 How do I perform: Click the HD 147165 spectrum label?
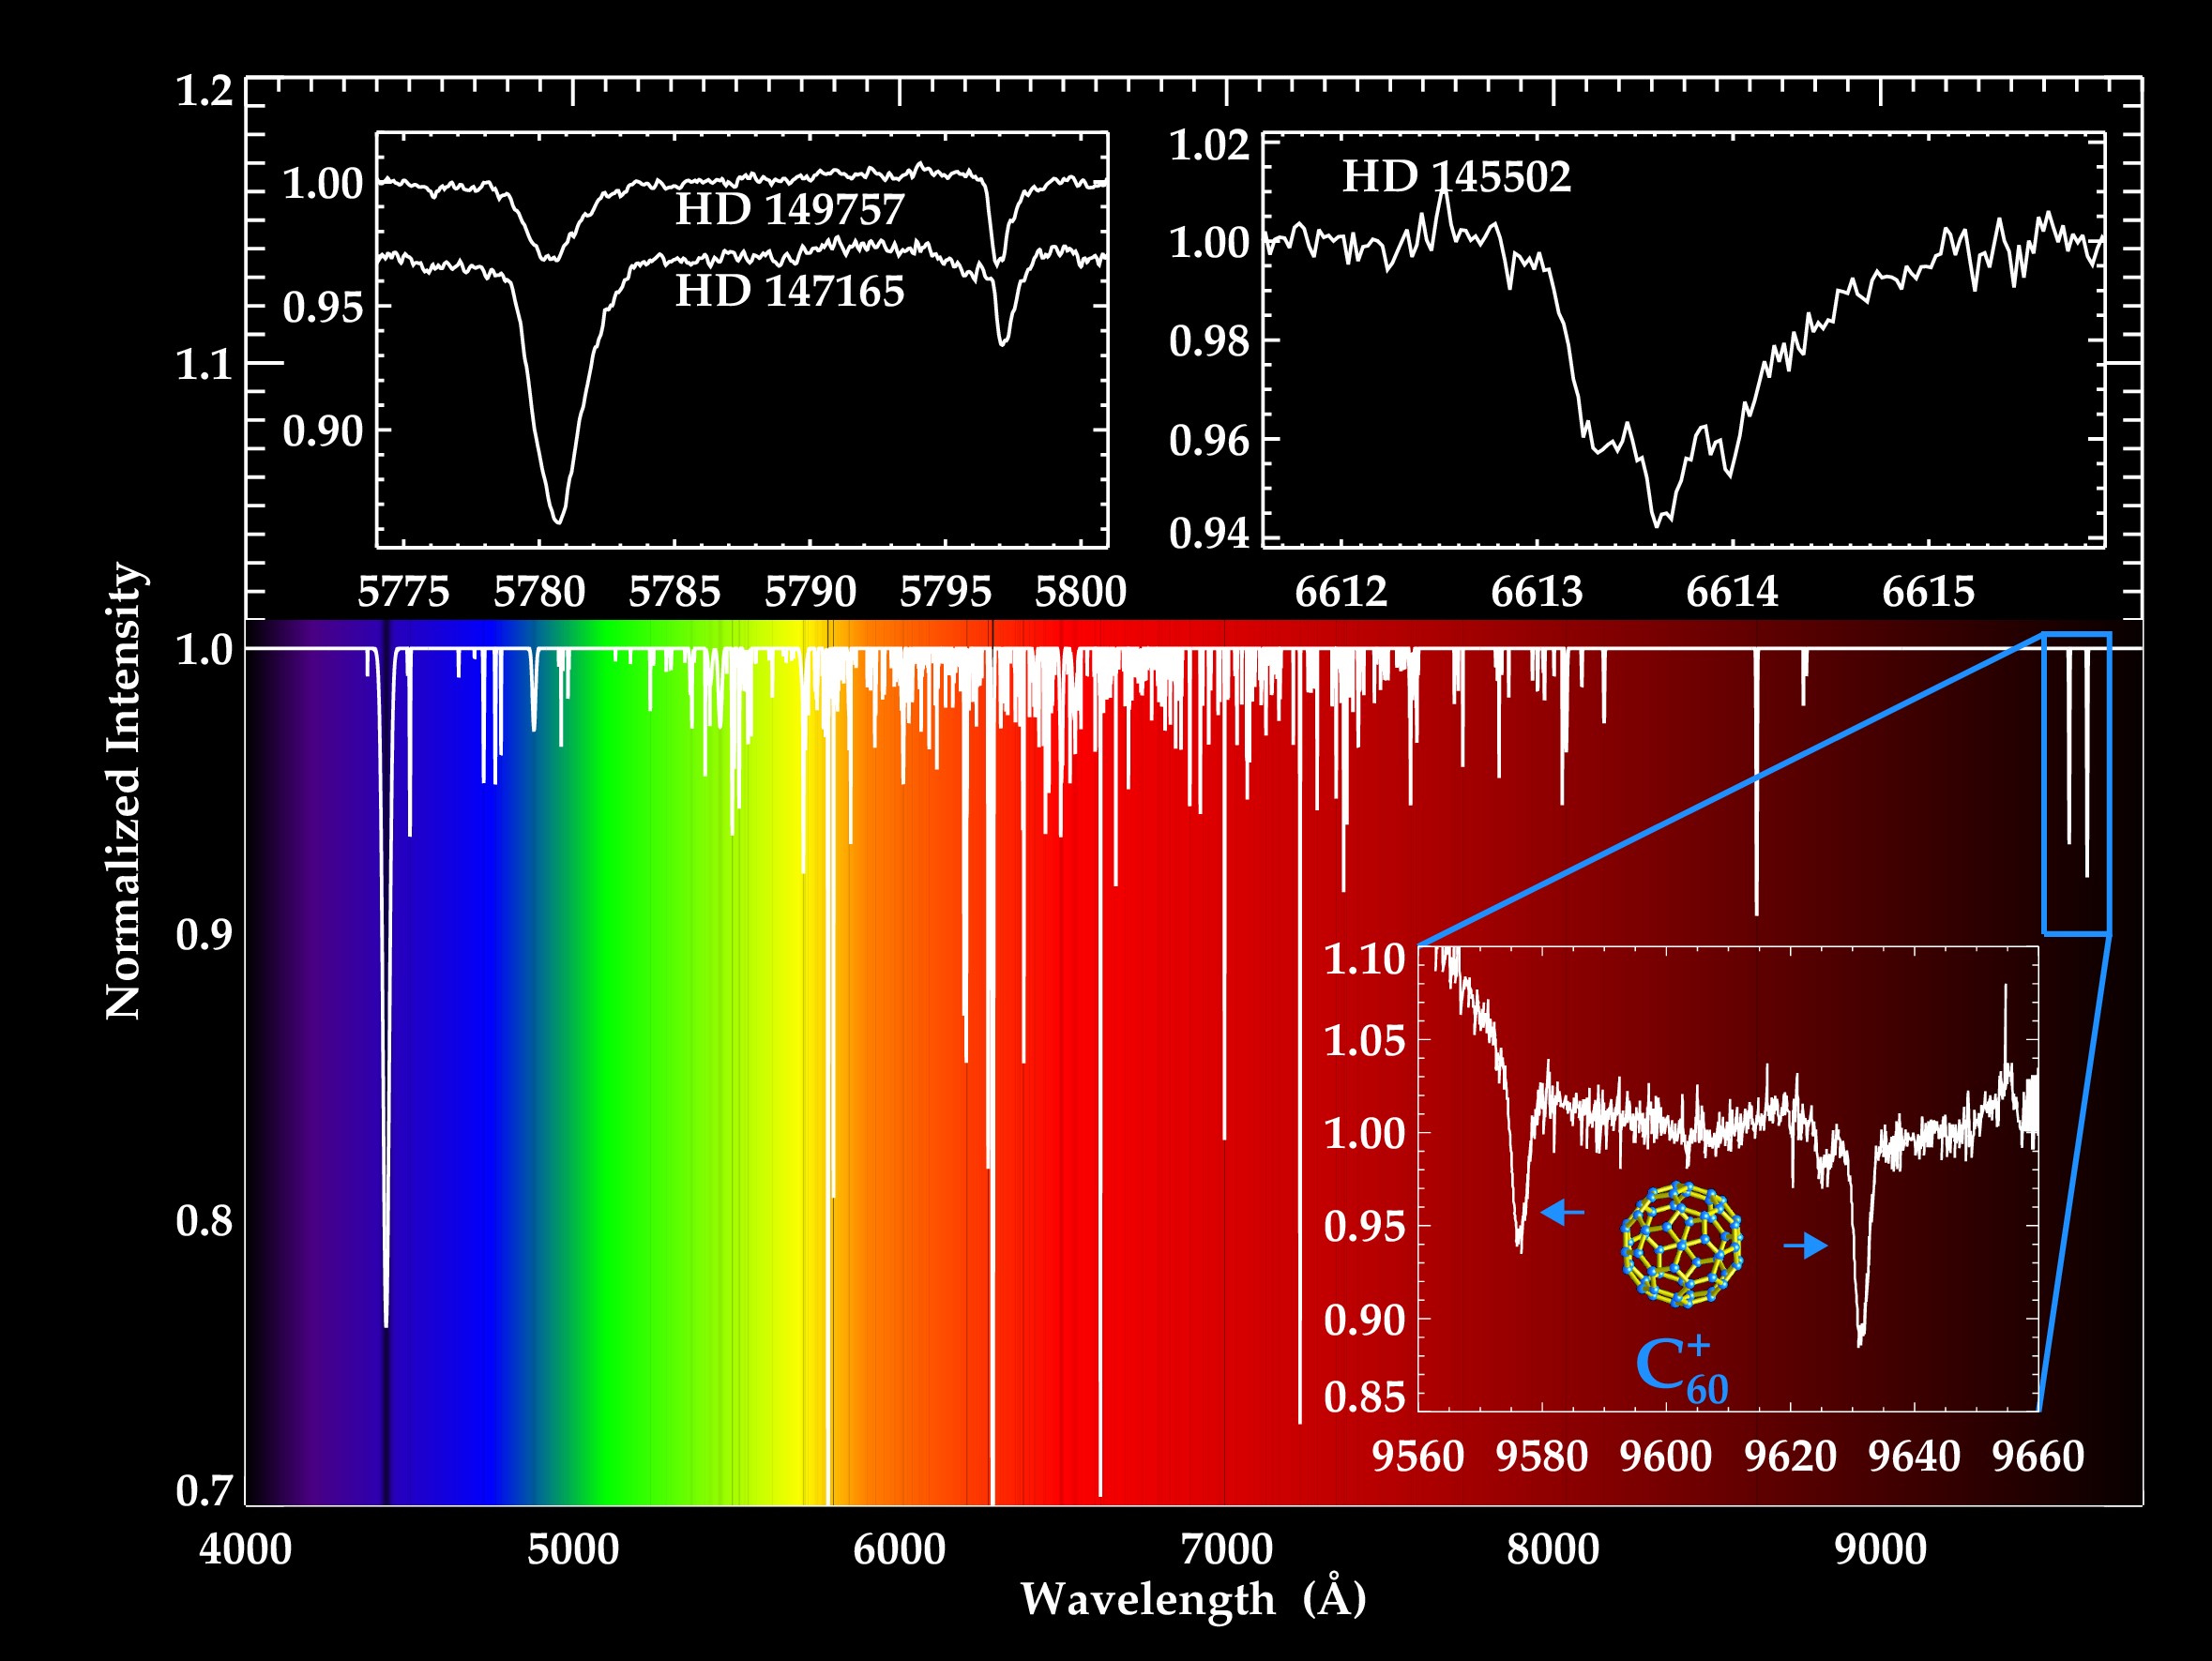coord(789,292)
